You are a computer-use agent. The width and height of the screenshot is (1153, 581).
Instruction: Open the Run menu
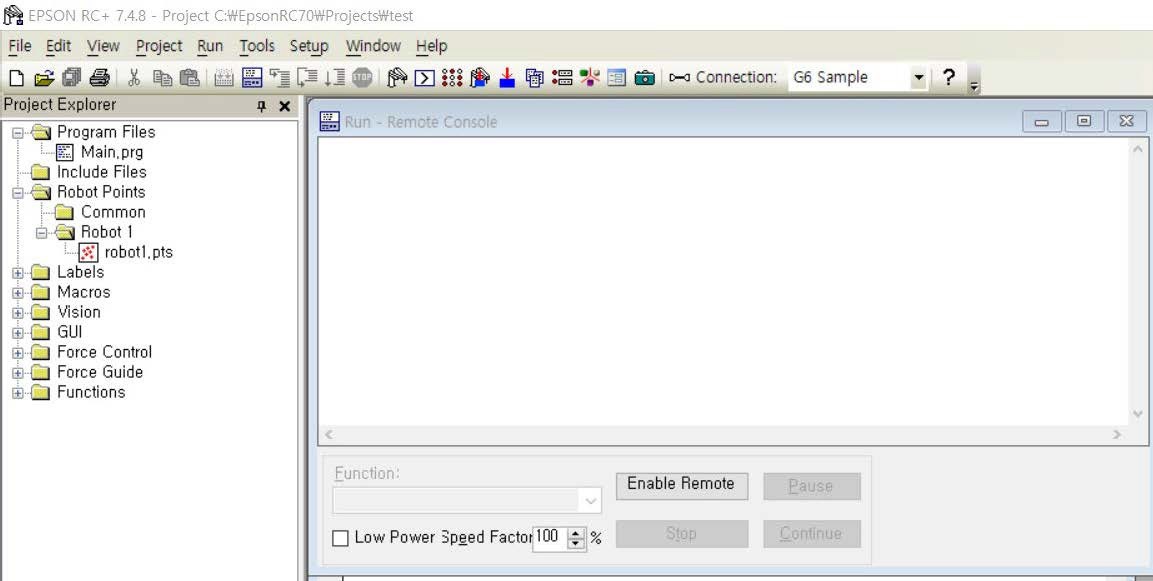210,46
